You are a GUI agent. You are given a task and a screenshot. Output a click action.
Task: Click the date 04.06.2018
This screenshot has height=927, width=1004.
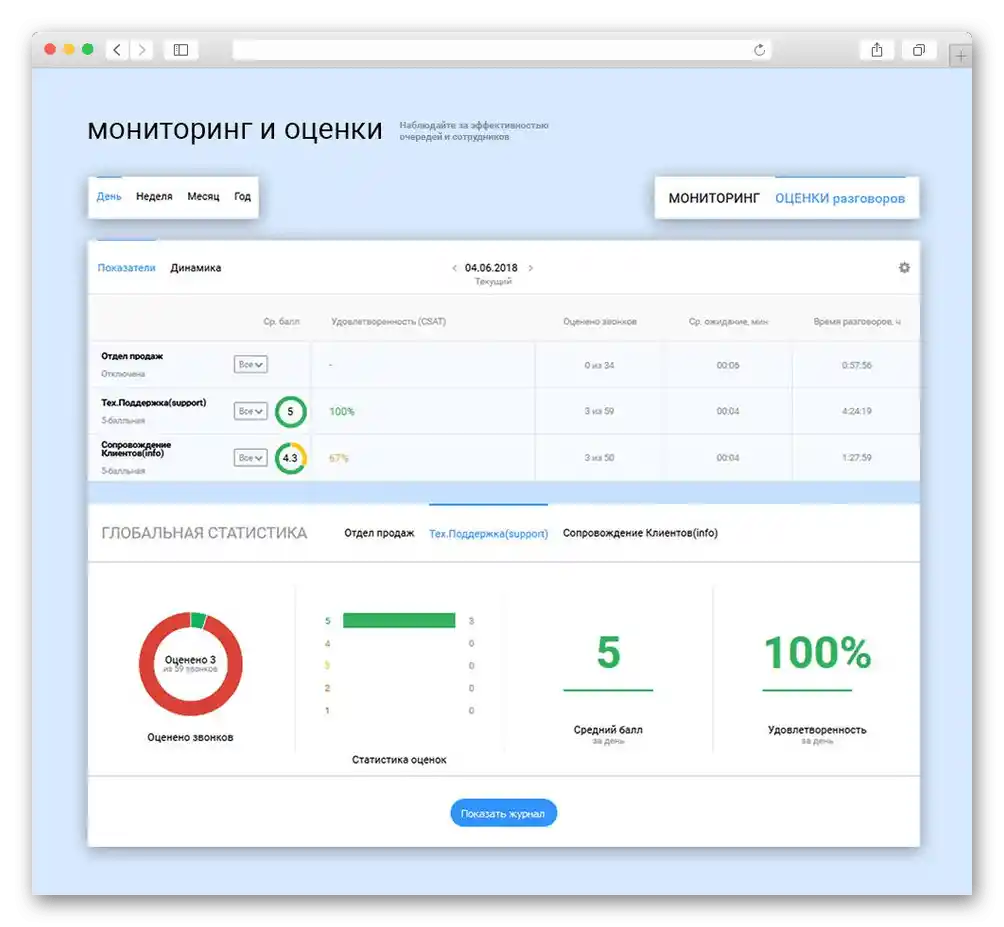(491, 268)
